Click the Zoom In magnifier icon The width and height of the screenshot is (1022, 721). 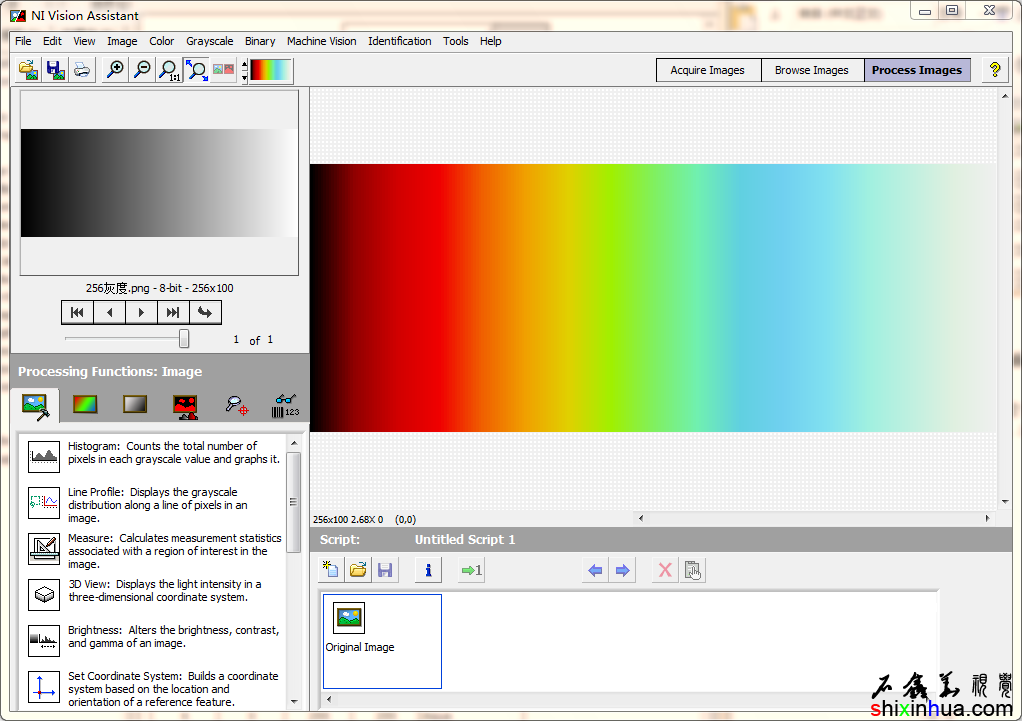click(115, 70)
